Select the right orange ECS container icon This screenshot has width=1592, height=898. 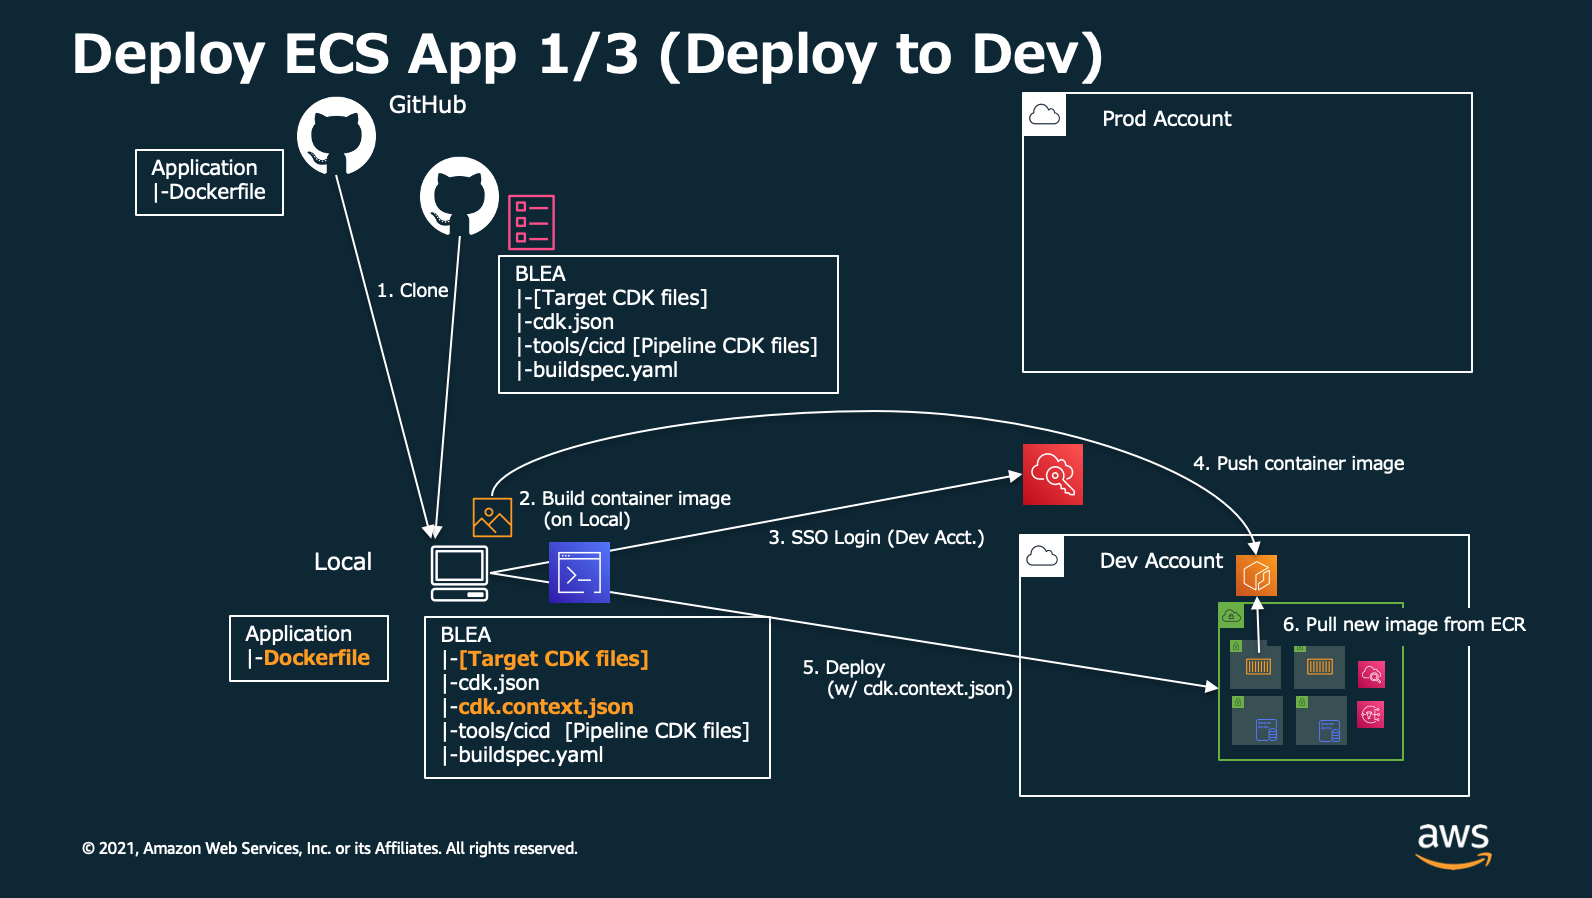coord(1320,666)
